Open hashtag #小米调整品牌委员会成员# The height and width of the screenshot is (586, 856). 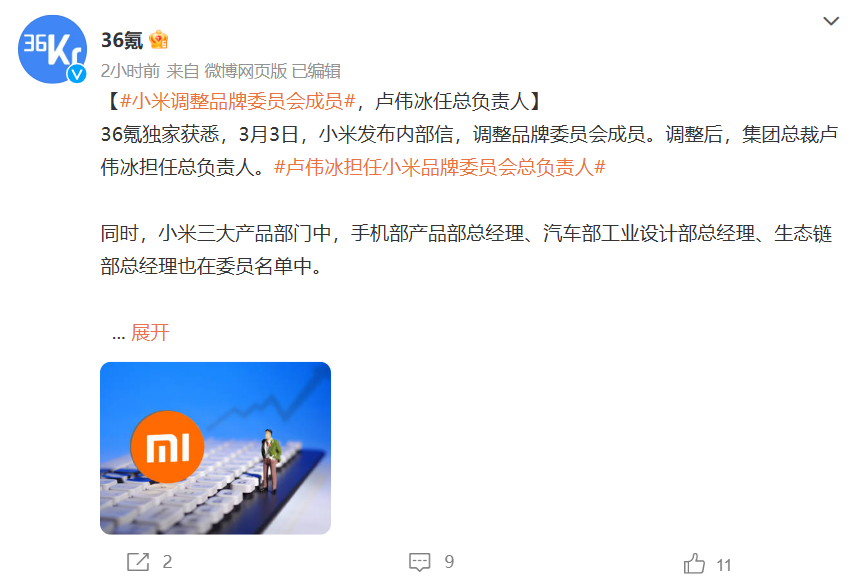(x=237, y=101)
